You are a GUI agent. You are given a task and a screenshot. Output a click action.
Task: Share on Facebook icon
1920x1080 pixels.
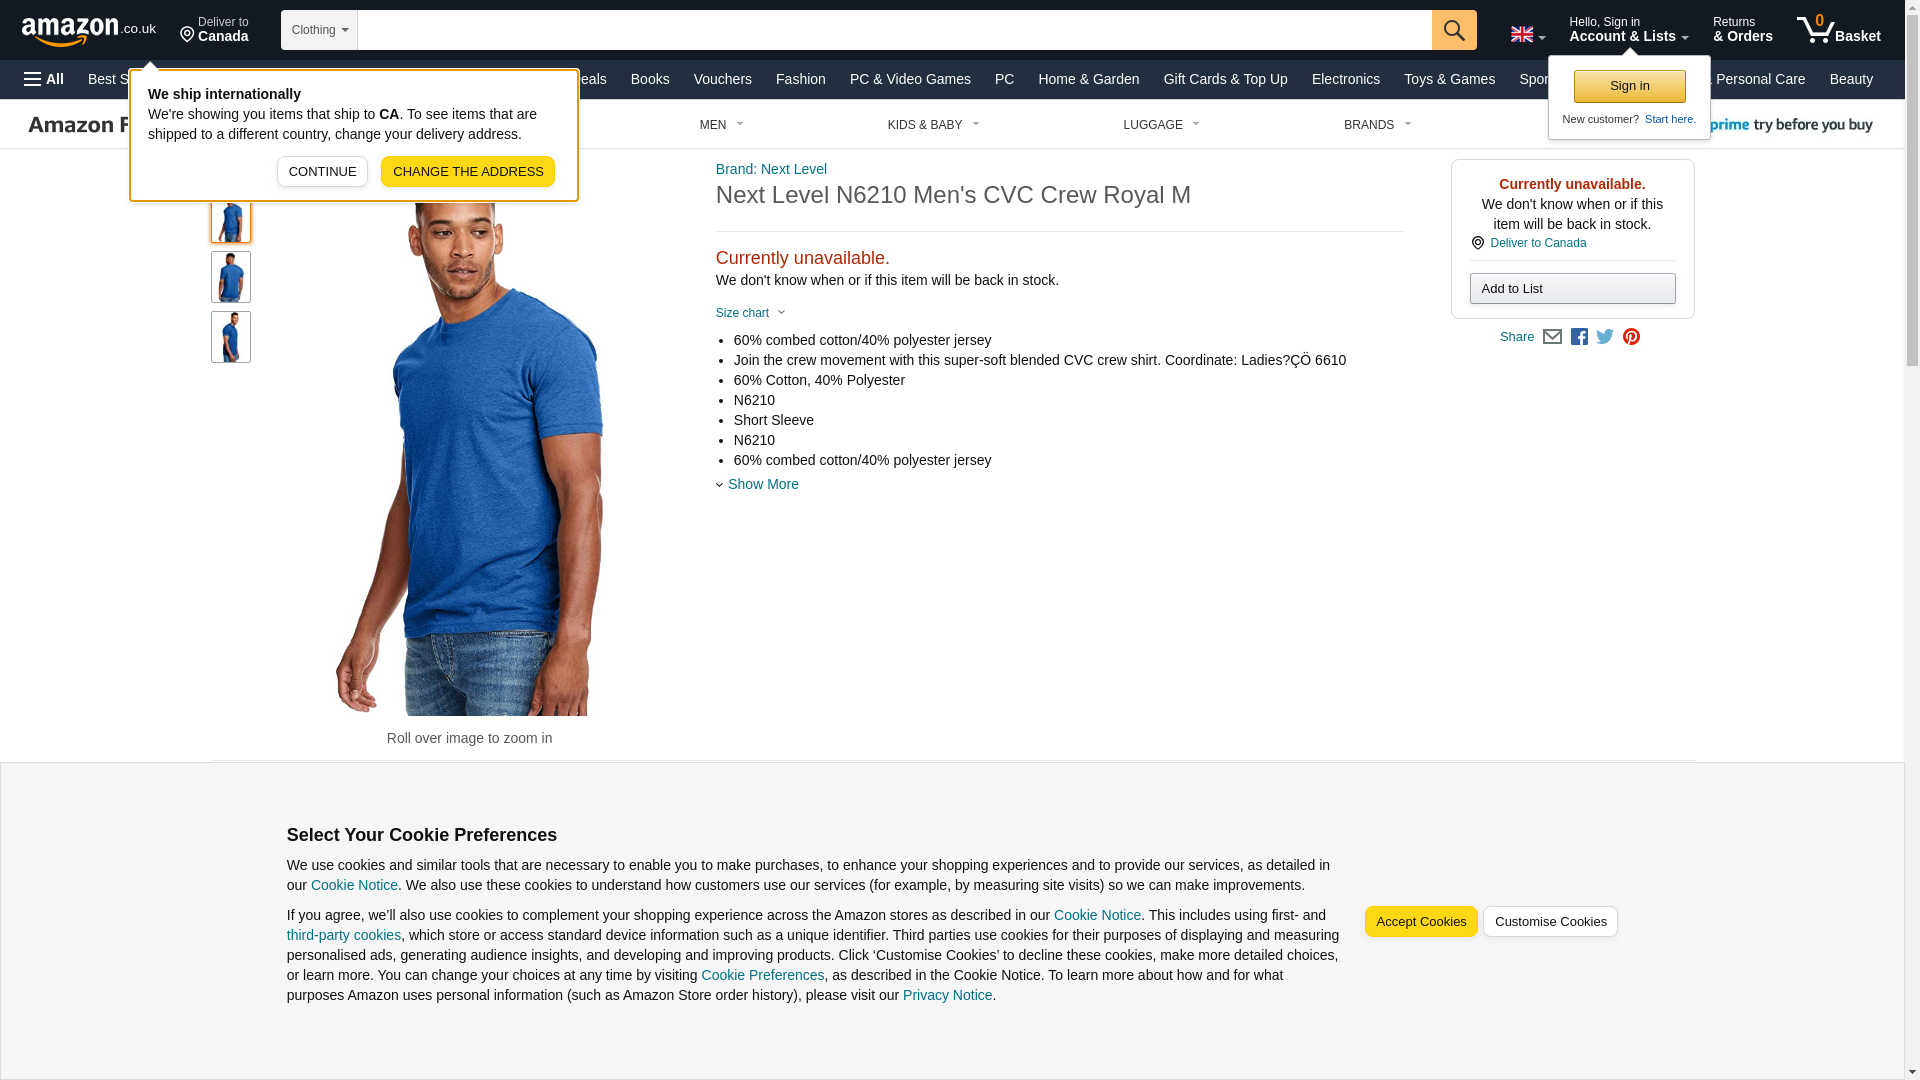click(1579, 337)
